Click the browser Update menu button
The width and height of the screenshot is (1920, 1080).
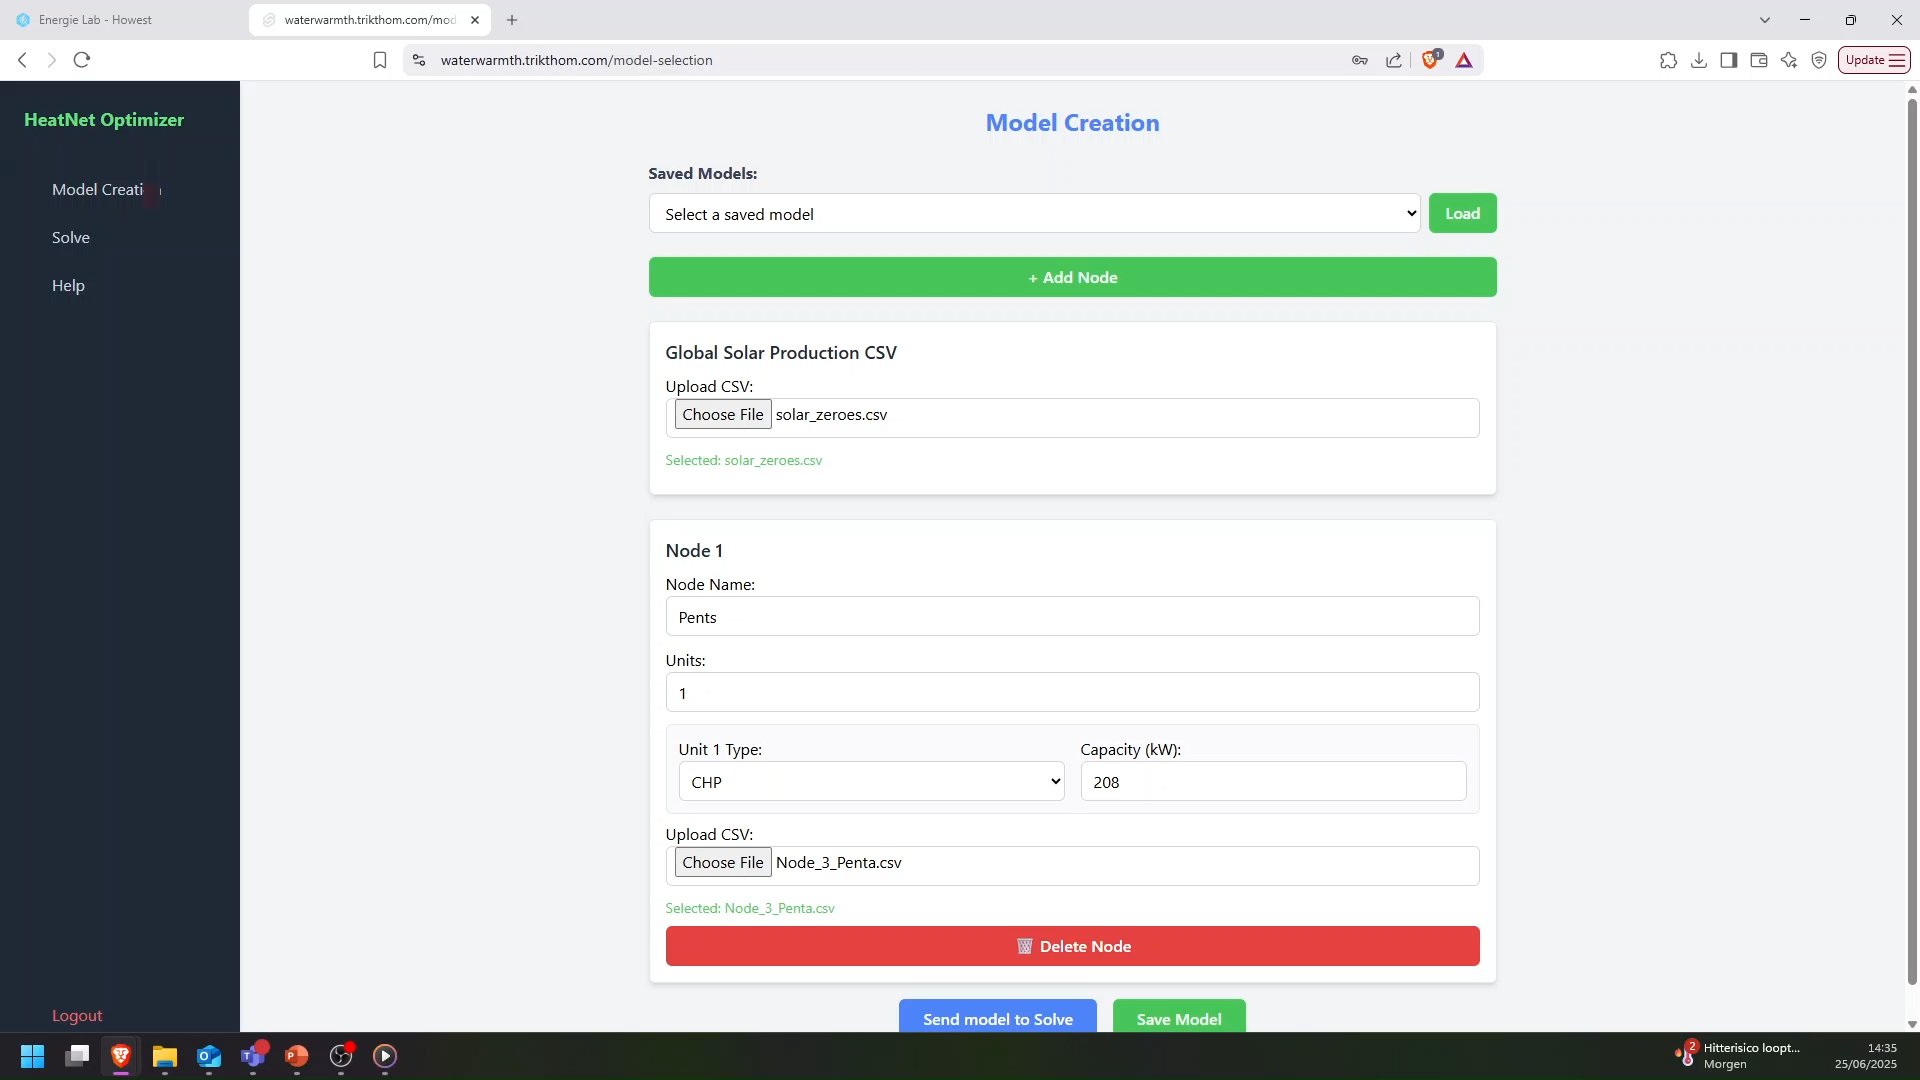[x=1874, y=60]
